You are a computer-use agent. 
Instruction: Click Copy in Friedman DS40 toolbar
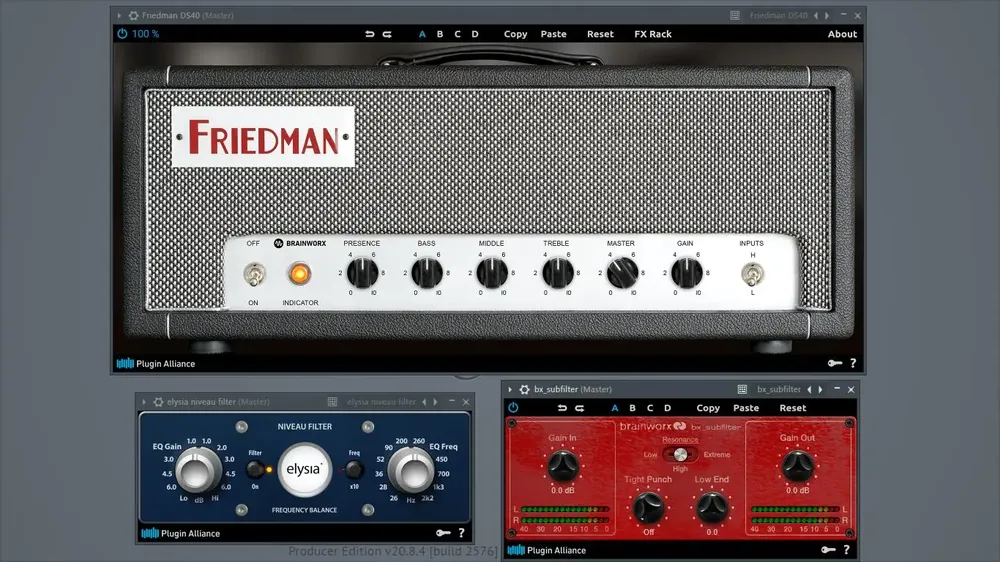(515, 34)
